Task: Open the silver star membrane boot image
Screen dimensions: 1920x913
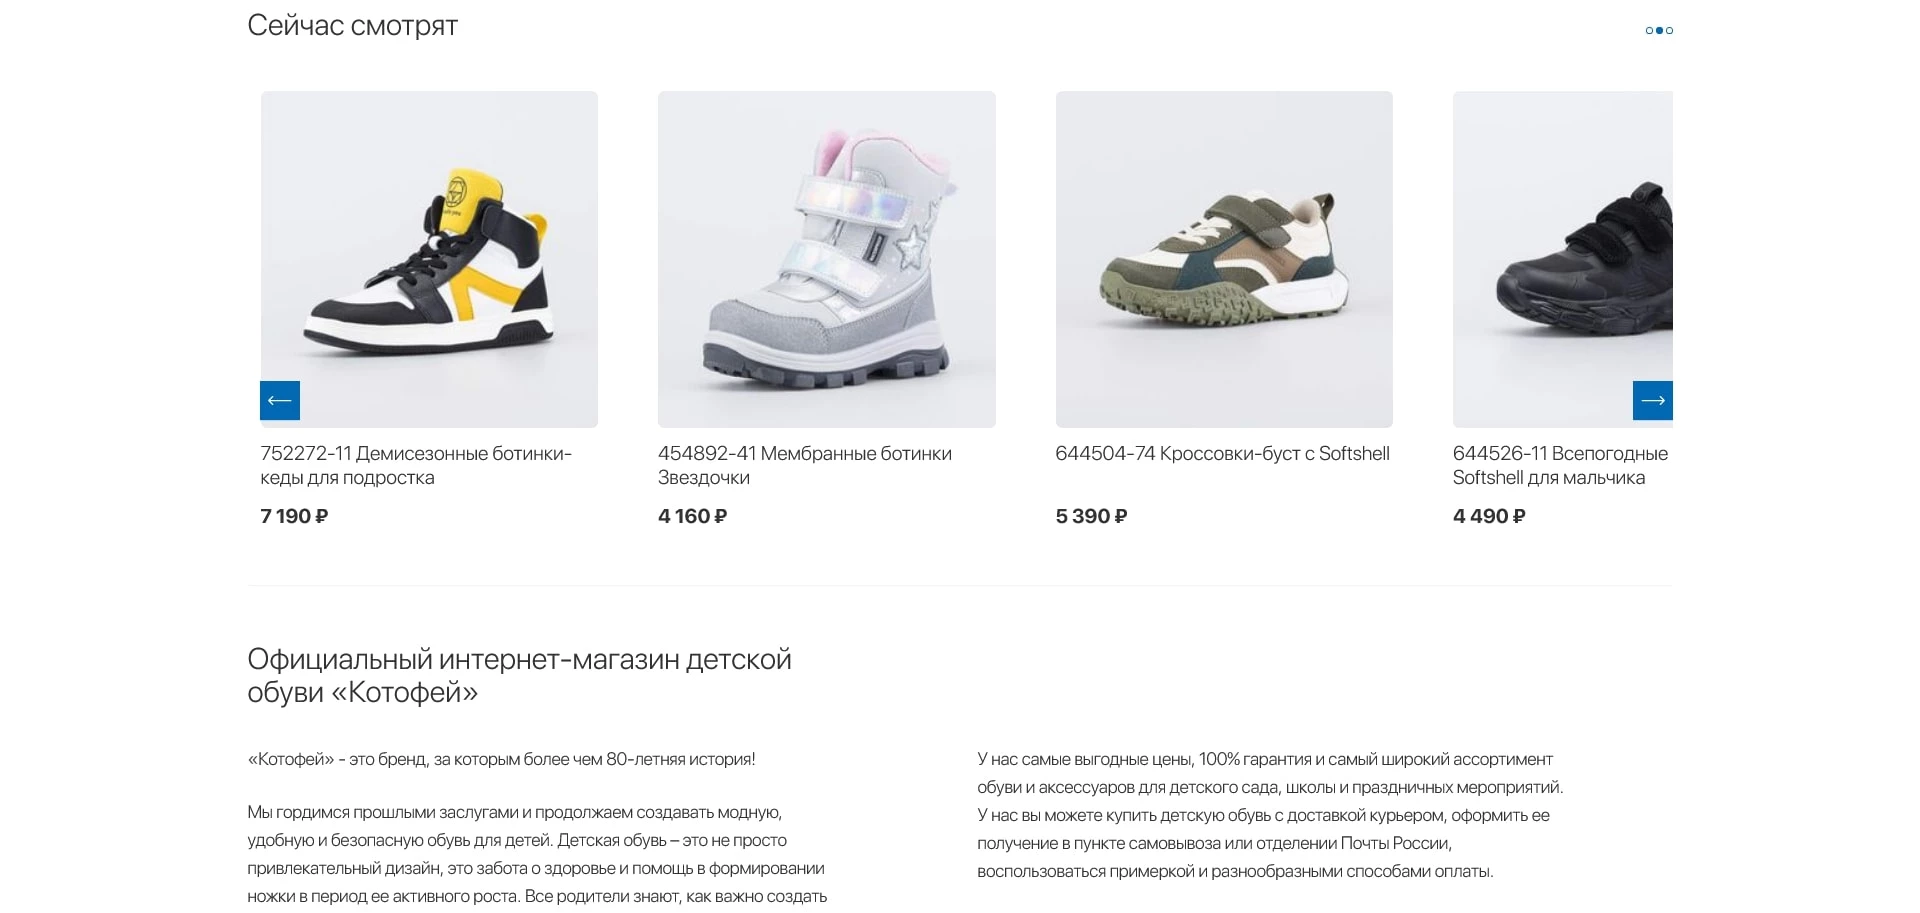Action: pyautogui.click(x=826, y=259)
